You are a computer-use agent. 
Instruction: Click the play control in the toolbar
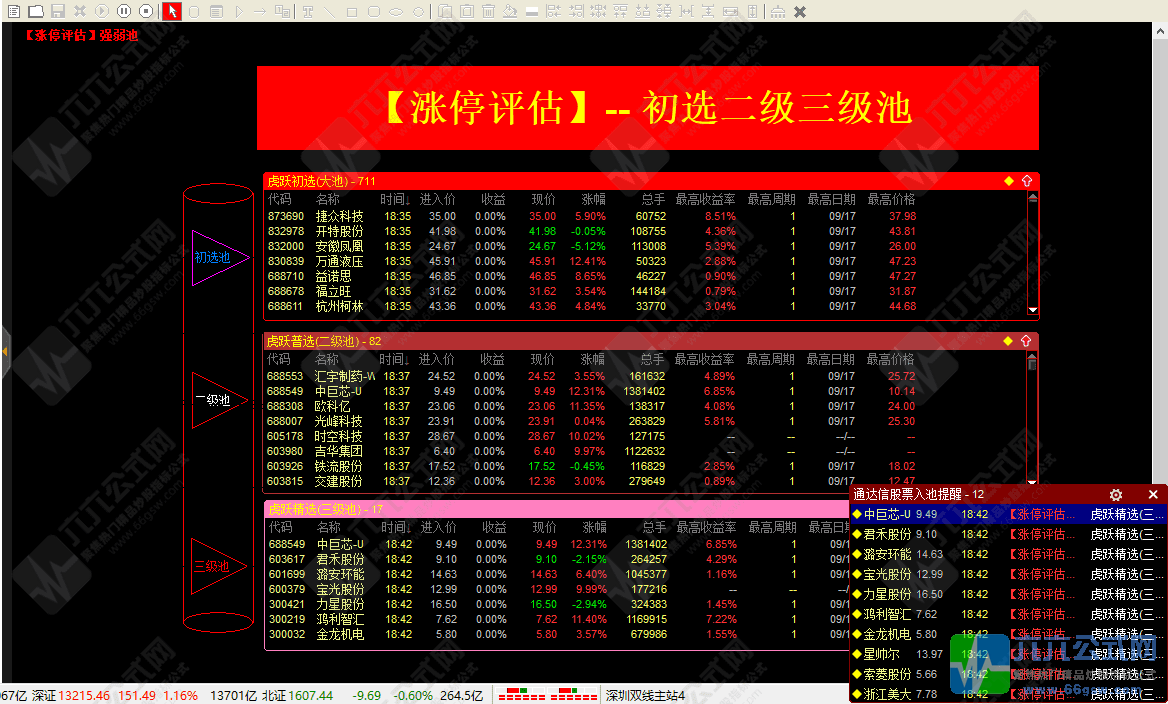pos(100,11)
